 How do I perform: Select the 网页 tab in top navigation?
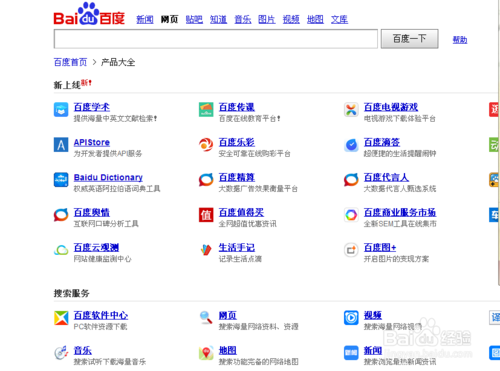coord(169,19)
